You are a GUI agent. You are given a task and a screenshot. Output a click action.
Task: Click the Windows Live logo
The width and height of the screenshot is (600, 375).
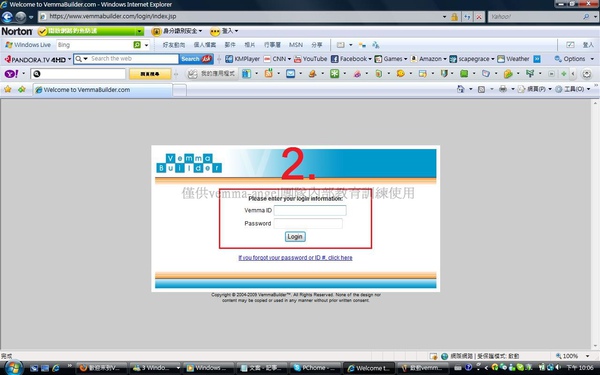[28, 45]
